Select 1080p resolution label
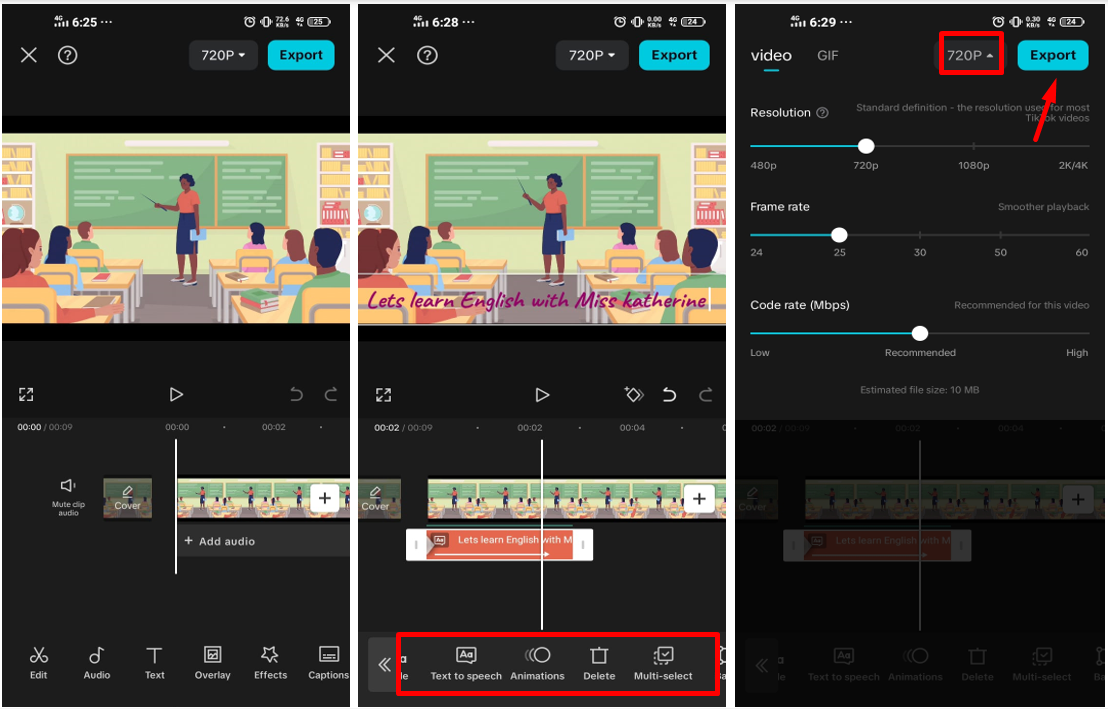This screenshot has width=1108, height=709. click(974, 165)
